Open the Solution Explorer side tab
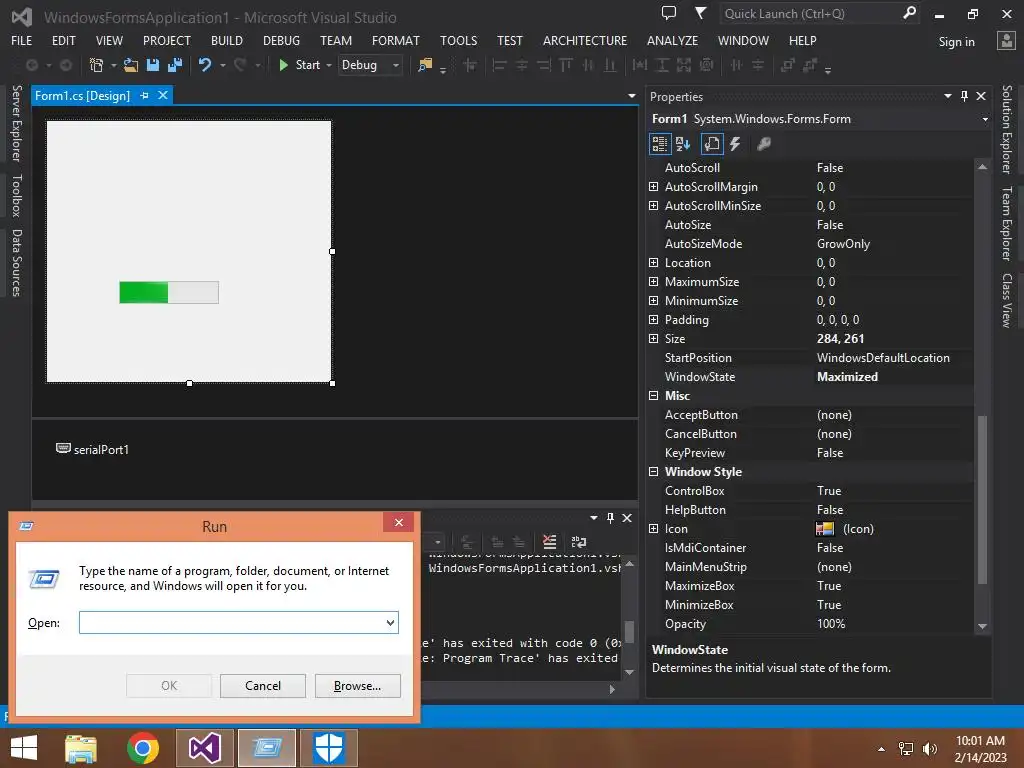This screenshot has width=1024, height=768. click(x=1006, y=129)
